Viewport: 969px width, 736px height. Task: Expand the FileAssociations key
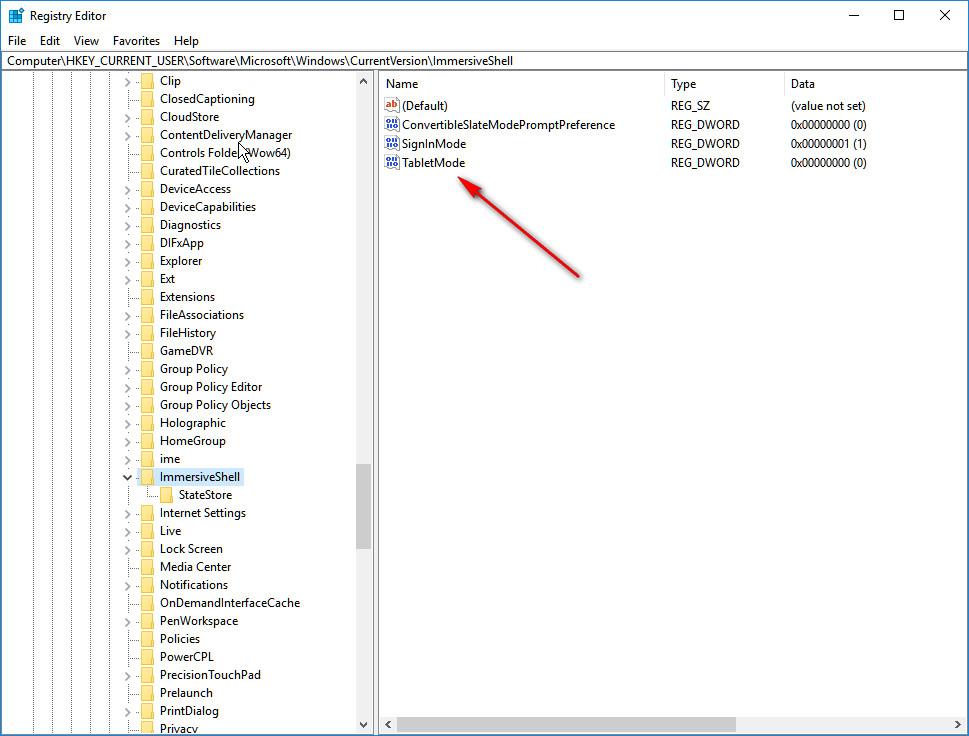point(127,316)
